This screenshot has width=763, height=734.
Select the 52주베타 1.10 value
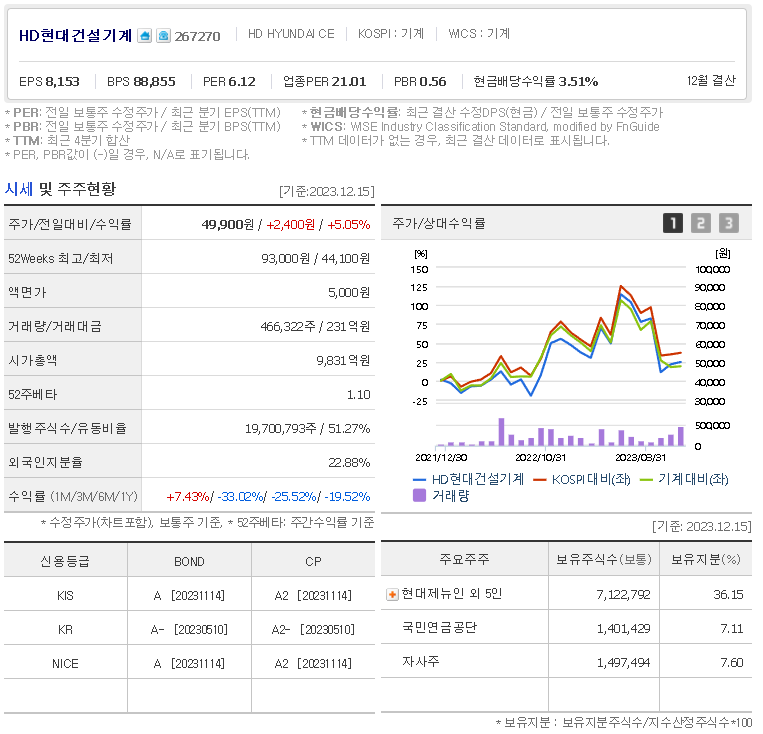[x=358, y=395]
